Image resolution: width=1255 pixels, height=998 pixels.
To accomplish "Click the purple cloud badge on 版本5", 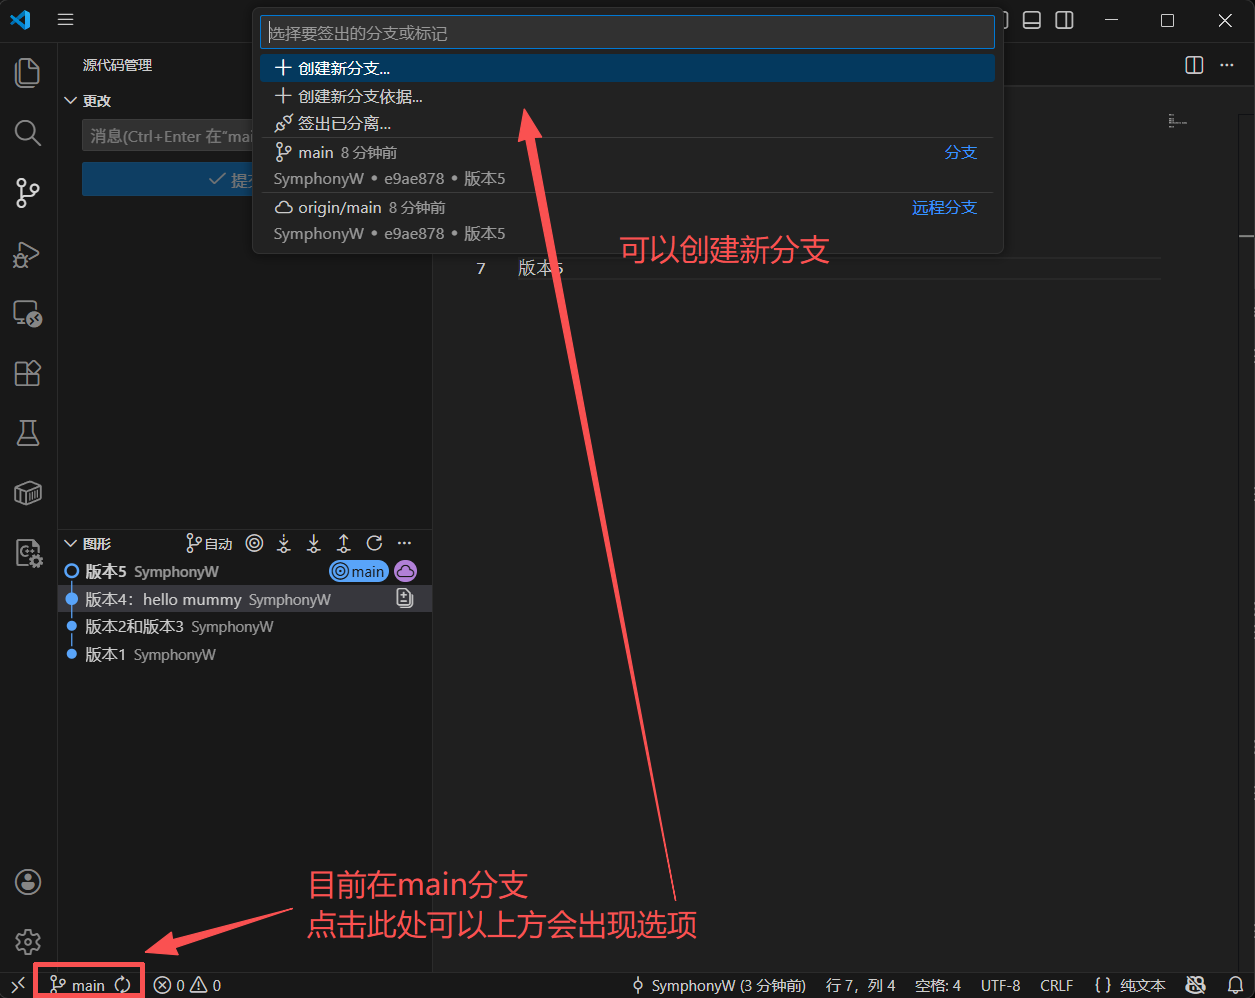I will (405, 571).
